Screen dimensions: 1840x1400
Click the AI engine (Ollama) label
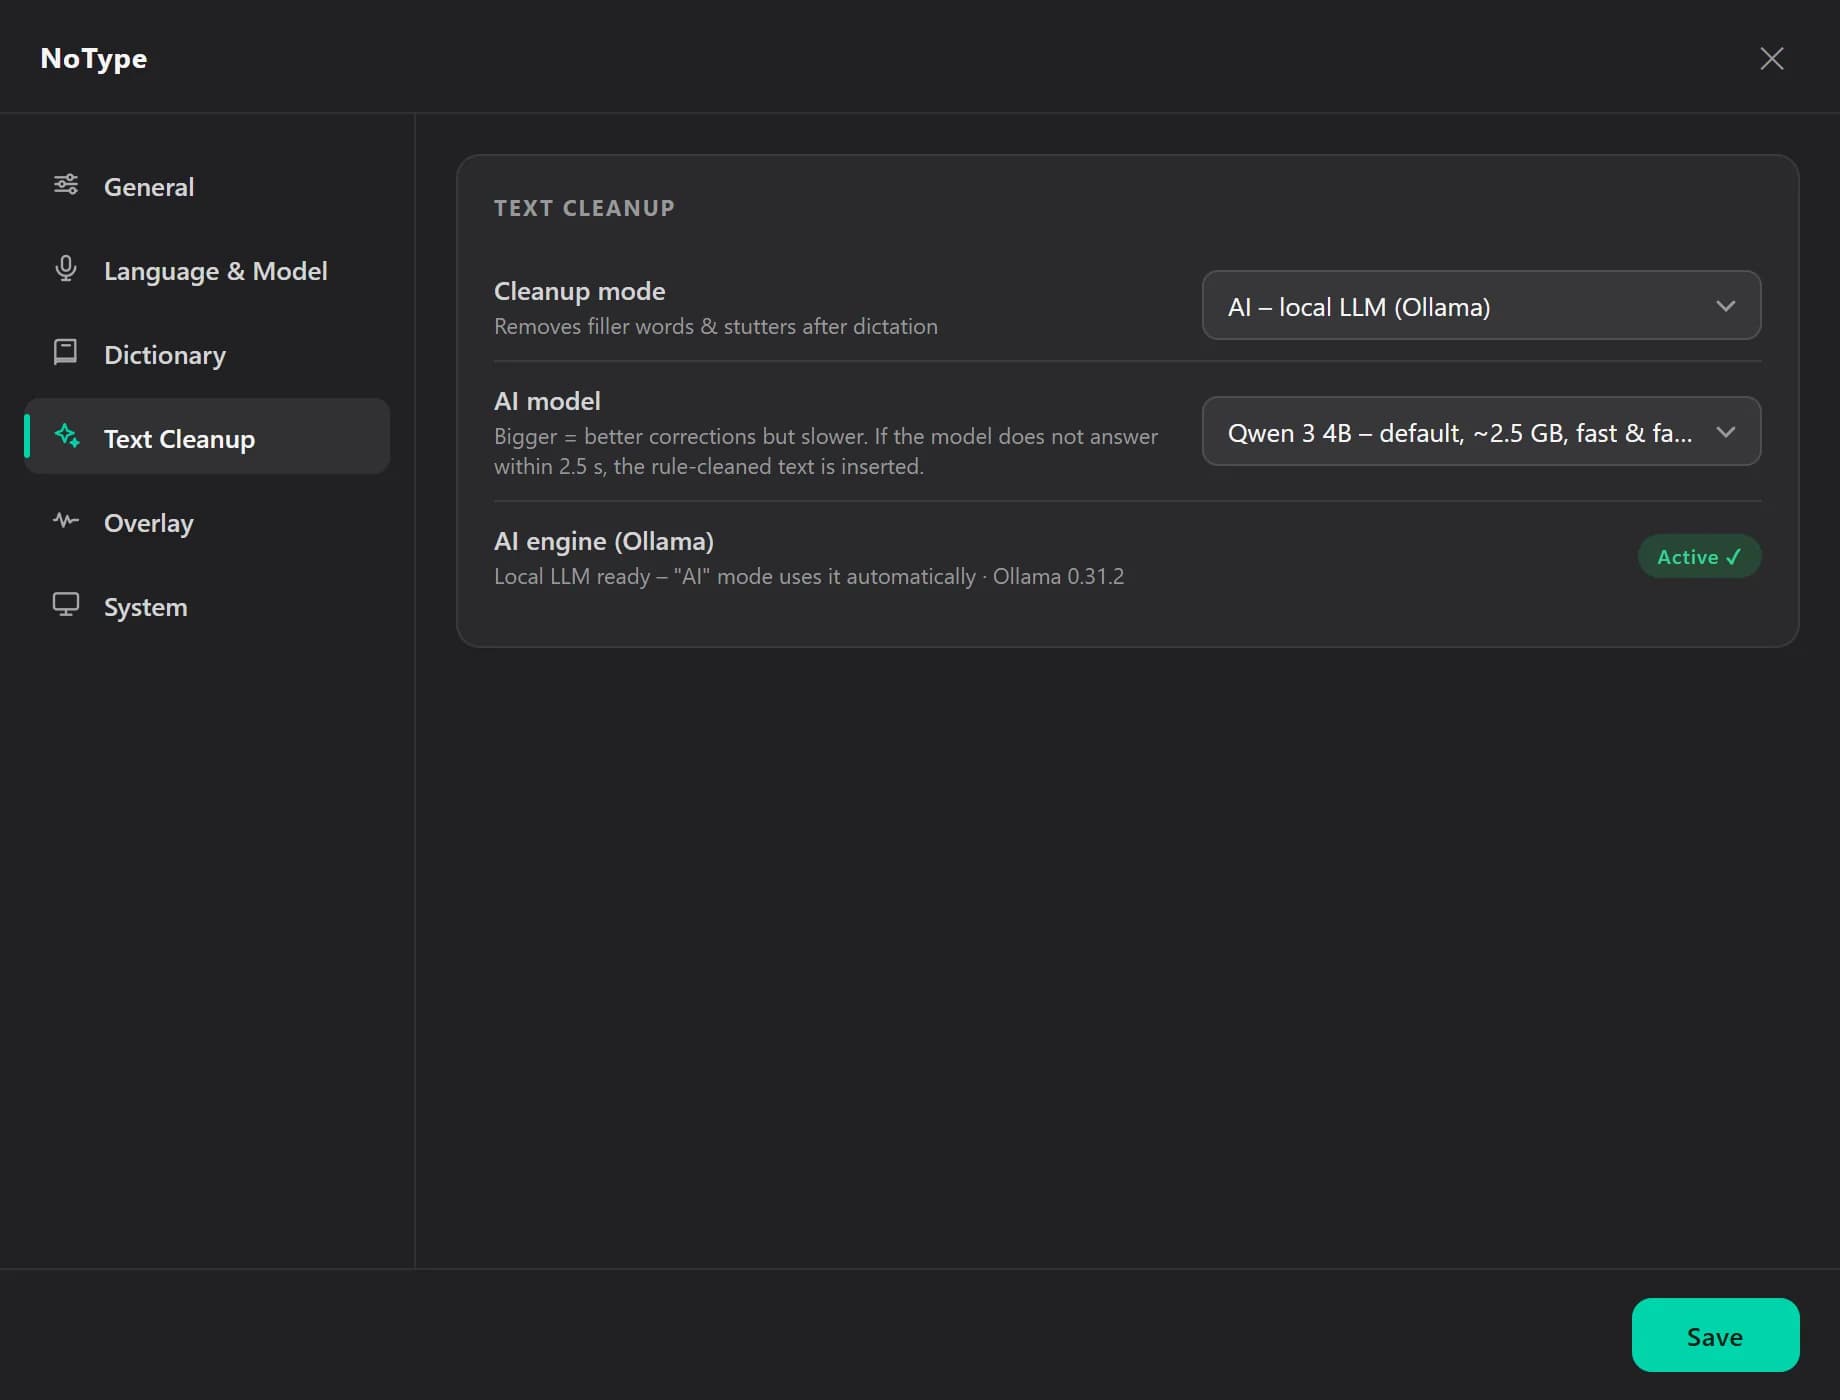point(604,541)
